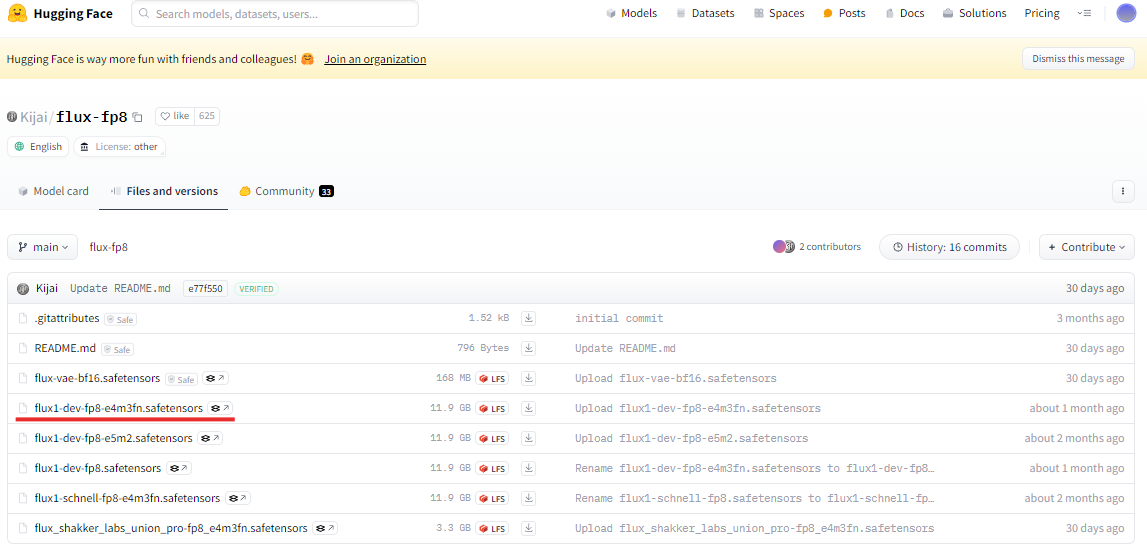Click LFS badge for flux1-dev-fp8.safetensors
This screenshot has height=545, width=1147.
click(492, 469)
